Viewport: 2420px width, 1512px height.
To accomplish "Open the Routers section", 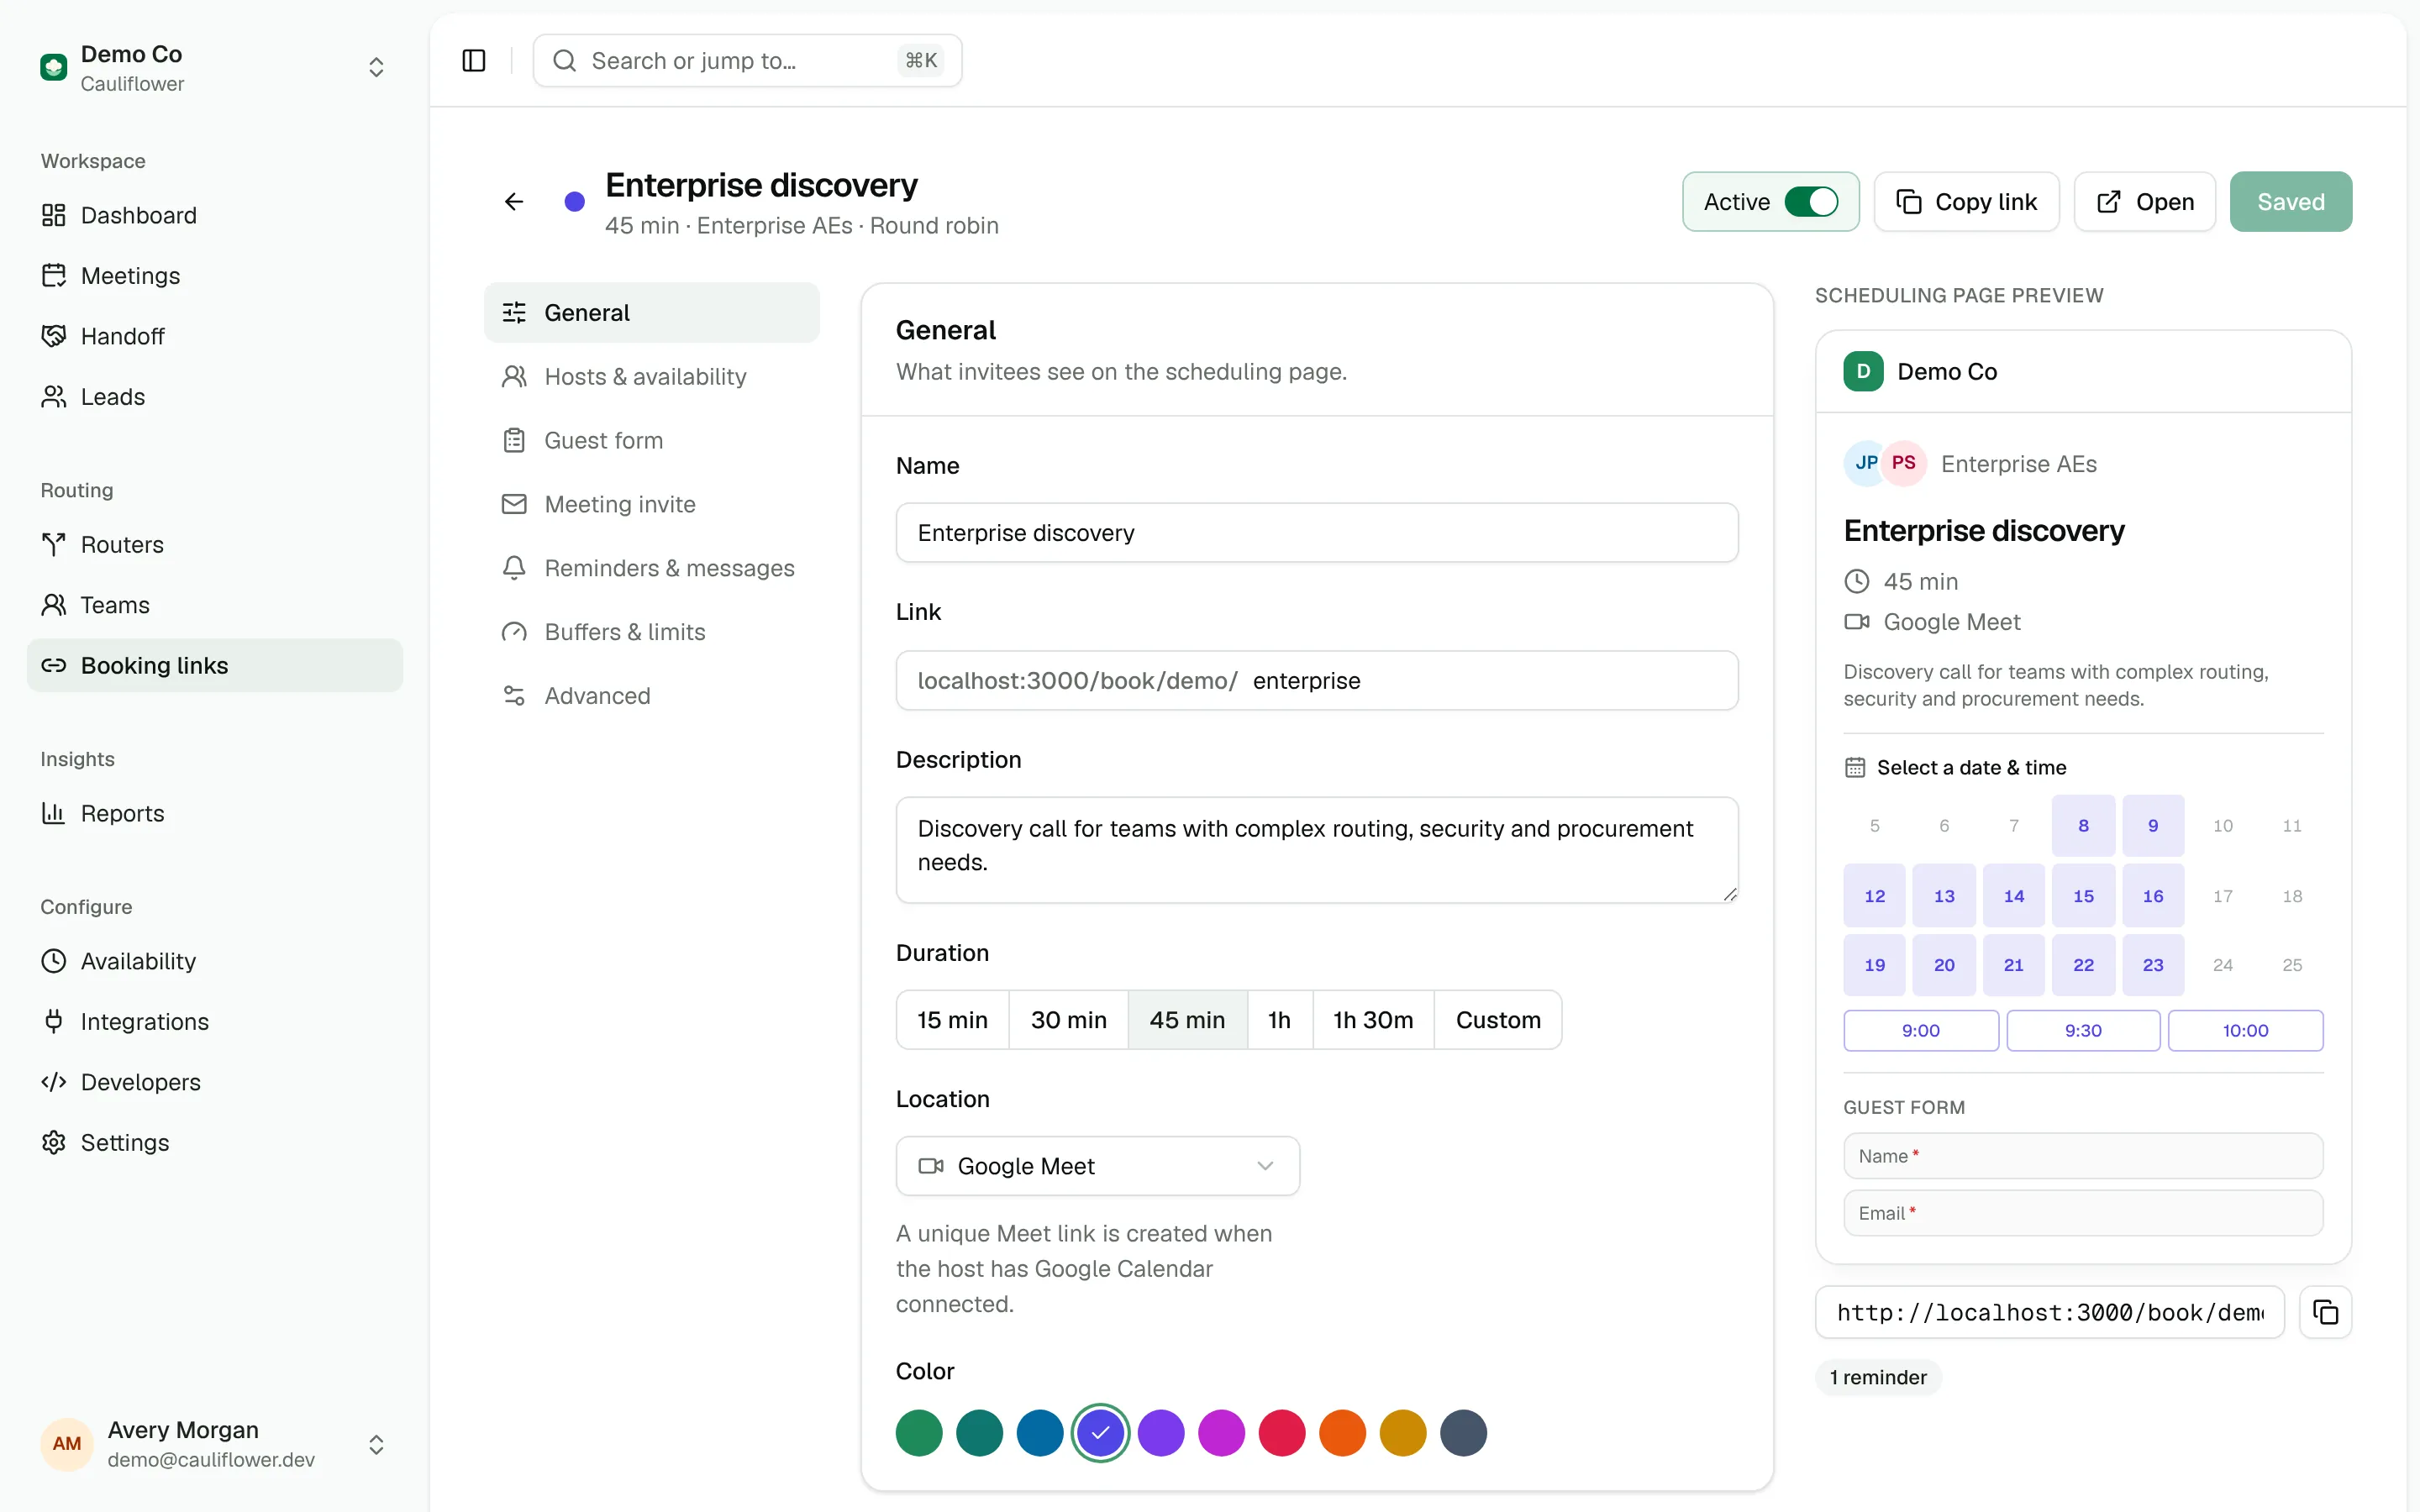I will 215,545.
